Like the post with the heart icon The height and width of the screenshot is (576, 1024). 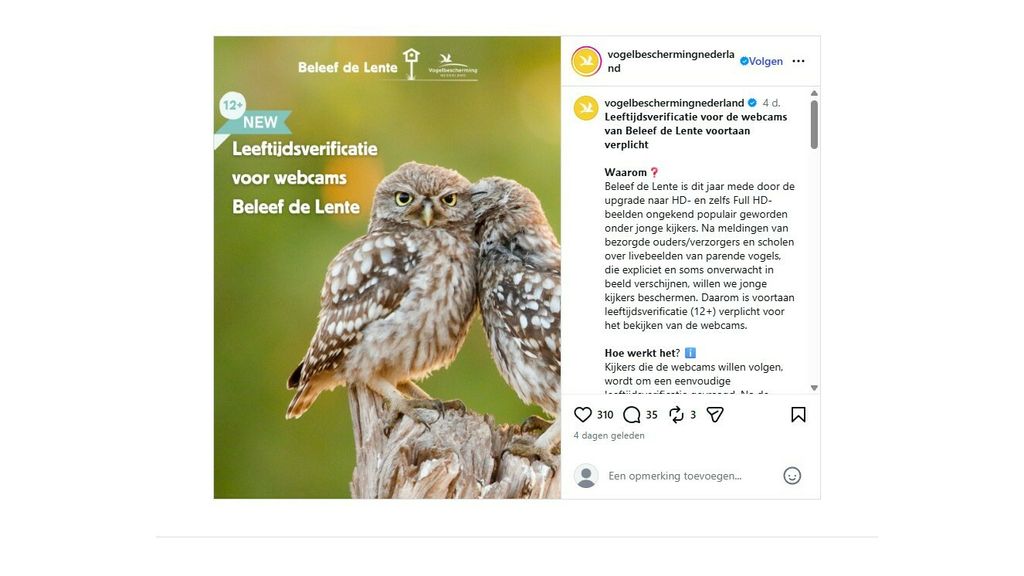click(581, 413)
